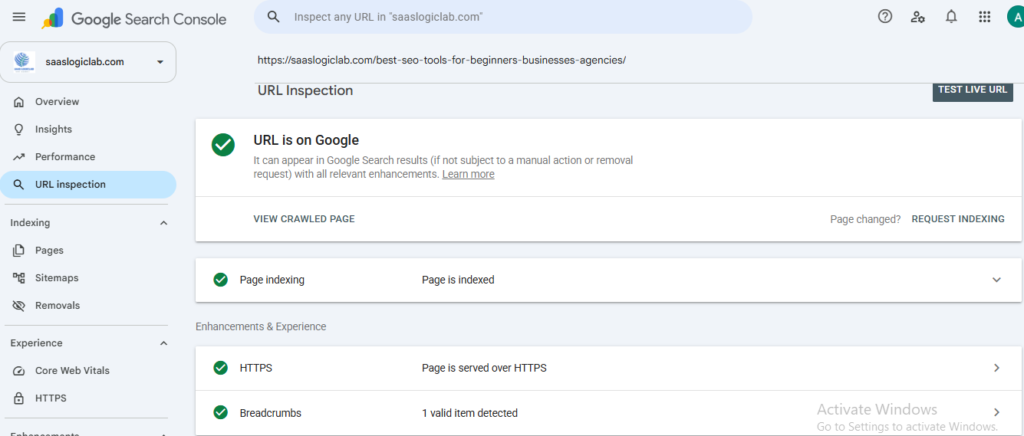The width and height of the screenshot is (1024, 436).
Task: Collapse the Indexing sidebar section
Action: (x=164, y=223)
